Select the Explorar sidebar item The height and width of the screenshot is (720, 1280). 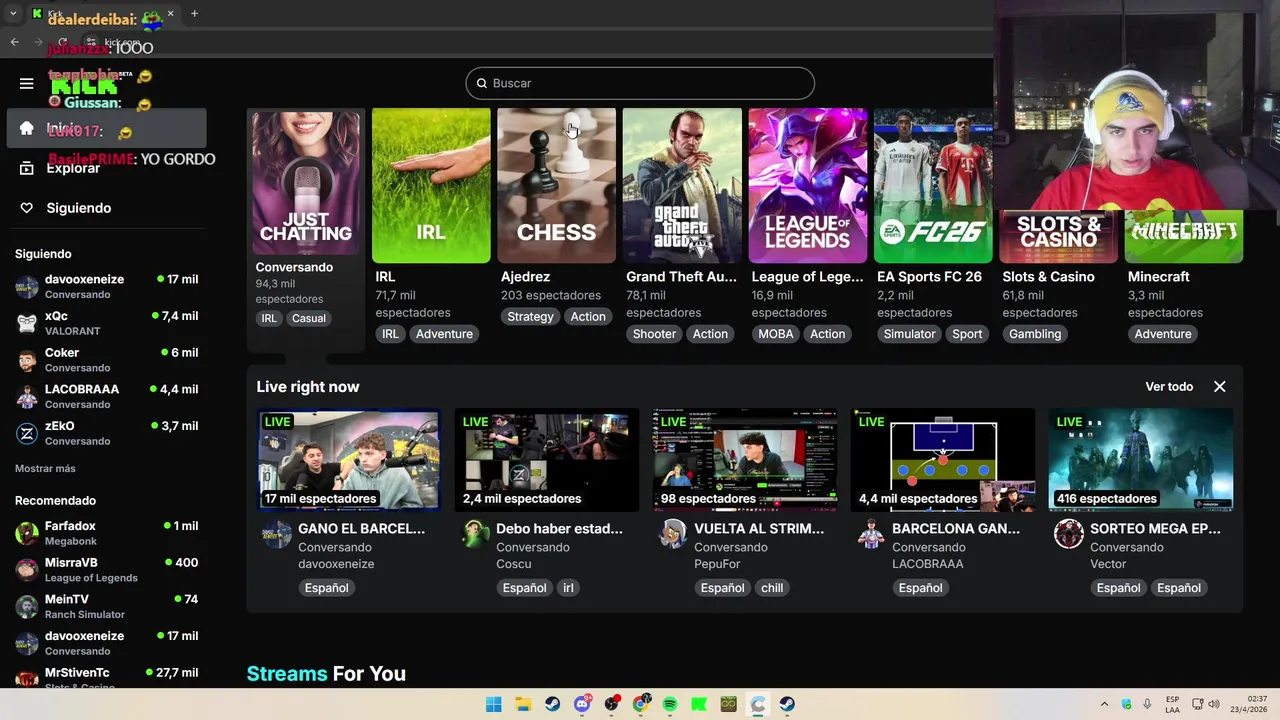[107, 168]
